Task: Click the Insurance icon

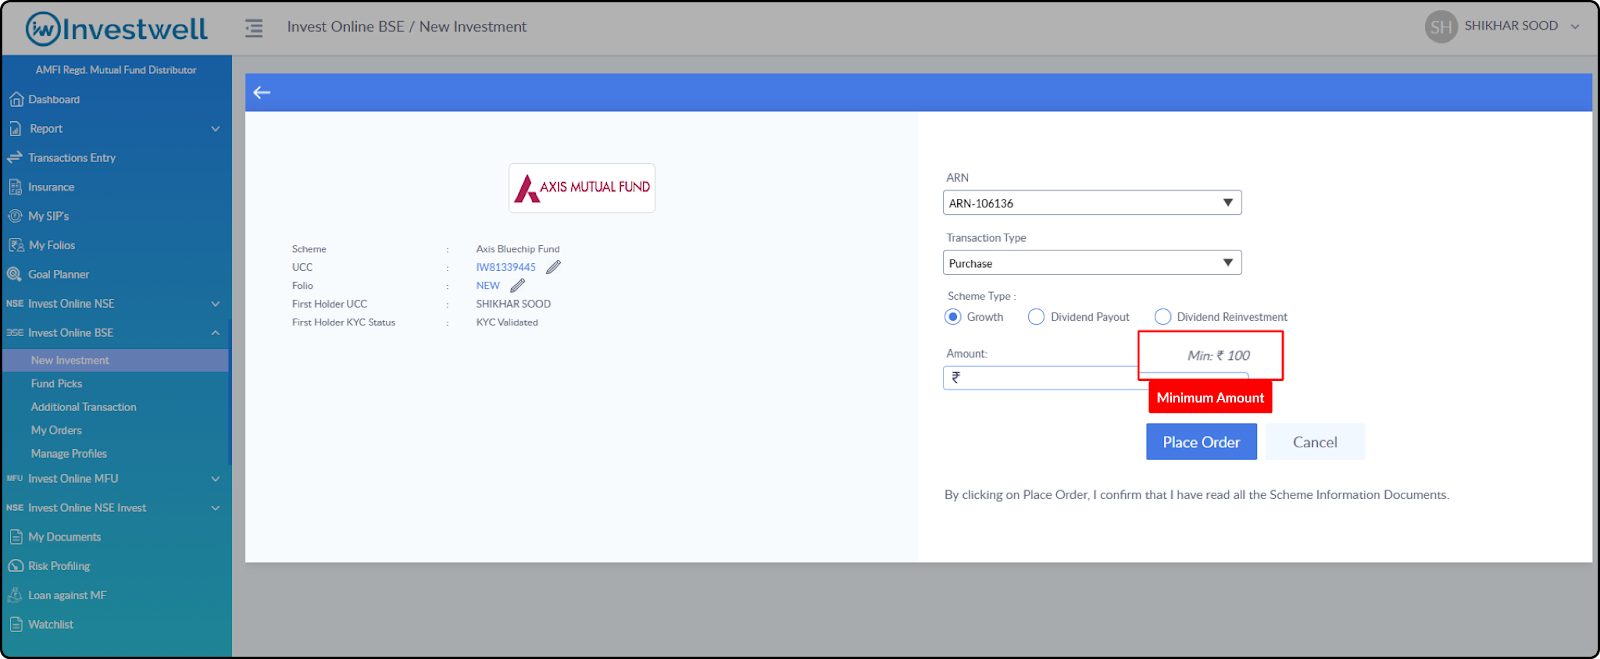Action: pyautogui.click(x=15, y=187)
